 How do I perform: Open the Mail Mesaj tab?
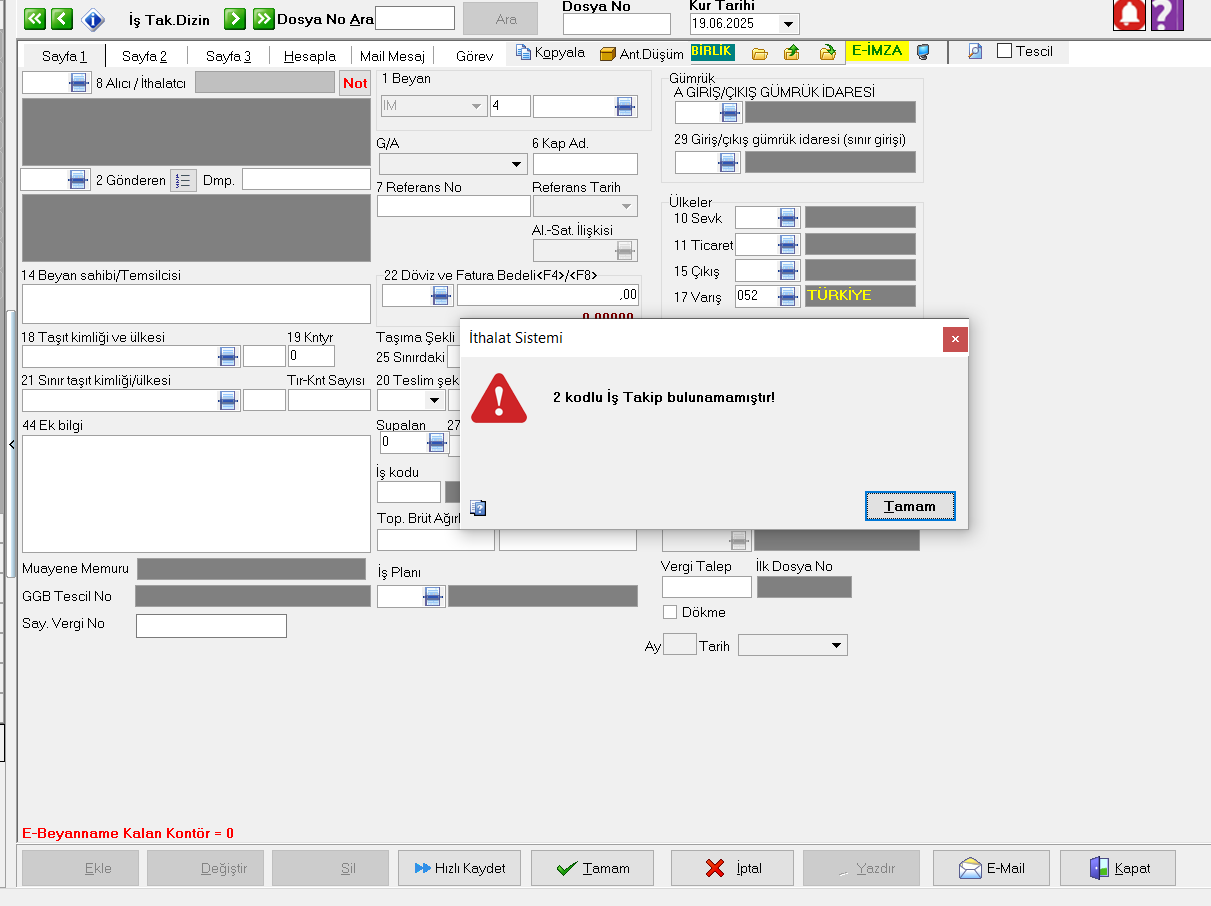click(392, 56)
